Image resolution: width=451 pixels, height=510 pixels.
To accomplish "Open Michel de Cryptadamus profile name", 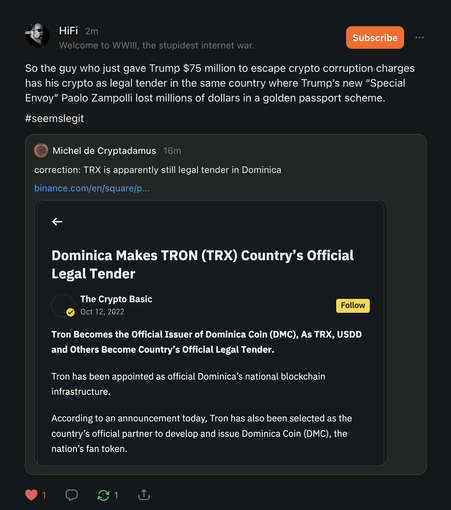I will [x=104, y=151].
